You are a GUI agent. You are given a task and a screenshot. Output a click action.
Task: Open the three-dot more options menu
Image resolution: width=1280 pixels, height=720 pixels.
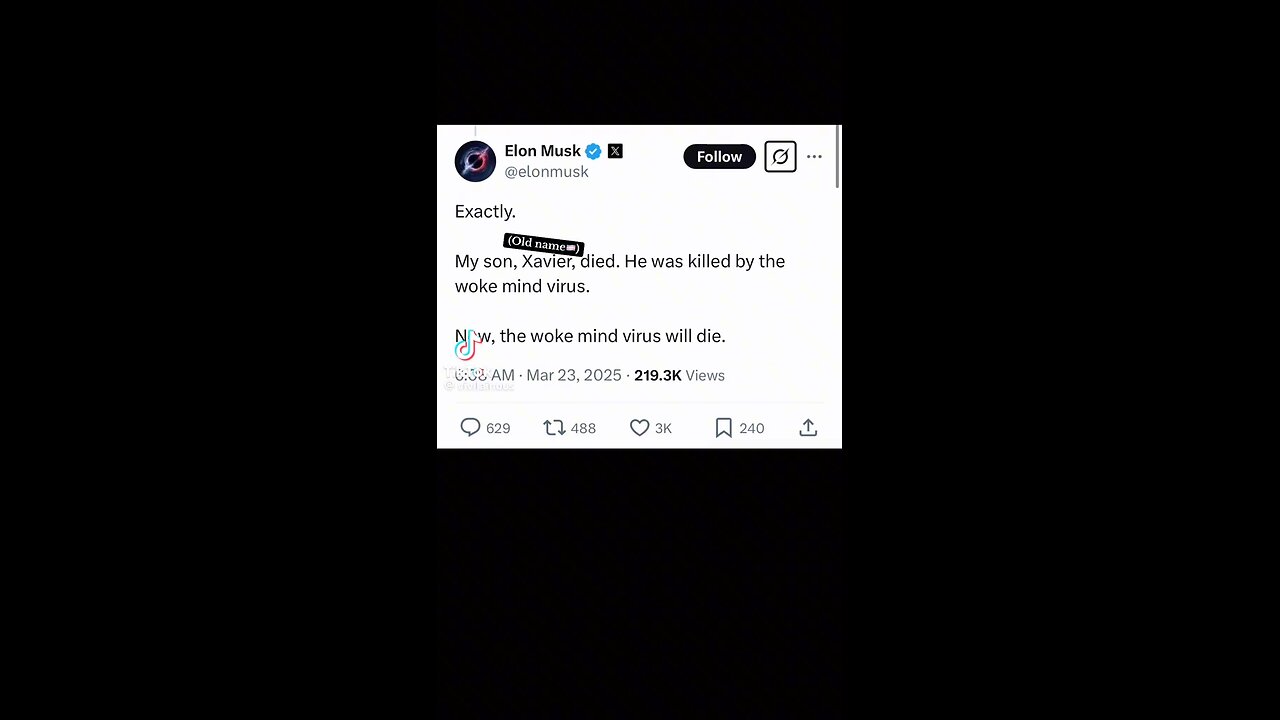(814, 157)
